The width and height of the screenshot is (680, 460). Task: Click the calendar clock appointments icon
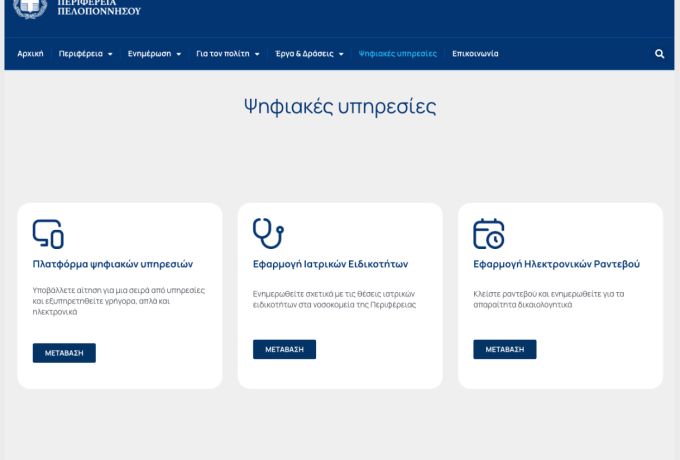[x=488, y=233]
